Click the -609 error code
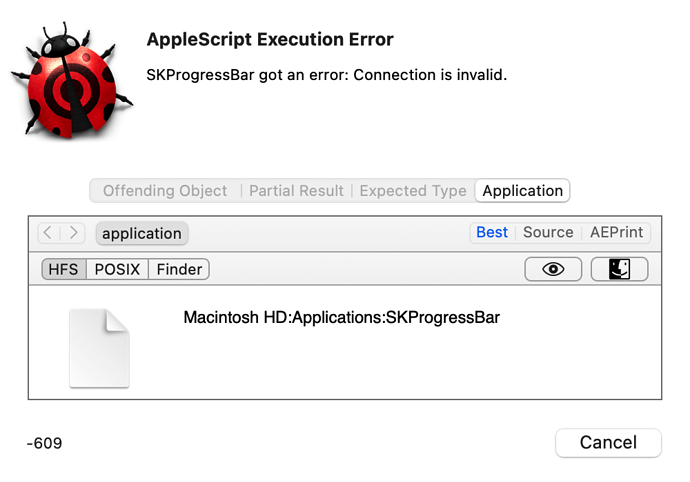 tap(45, 442)
